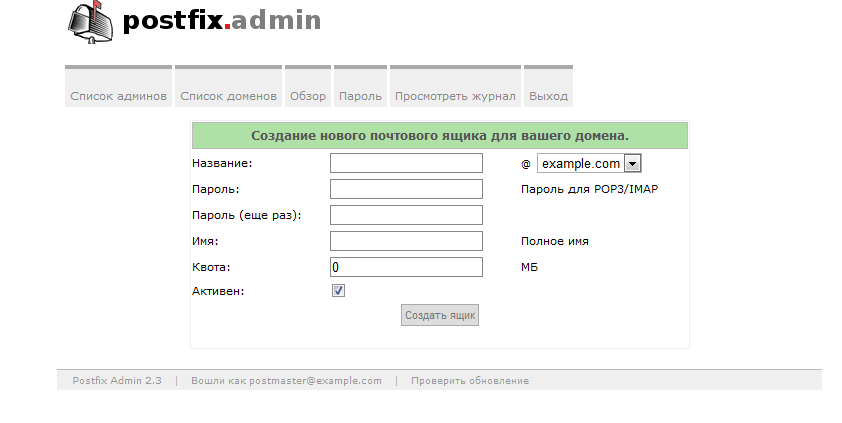Click the Пароль (еще раз): label
Image resolution: width=842 pixels, height=423 pixels.
click(247, 215)
